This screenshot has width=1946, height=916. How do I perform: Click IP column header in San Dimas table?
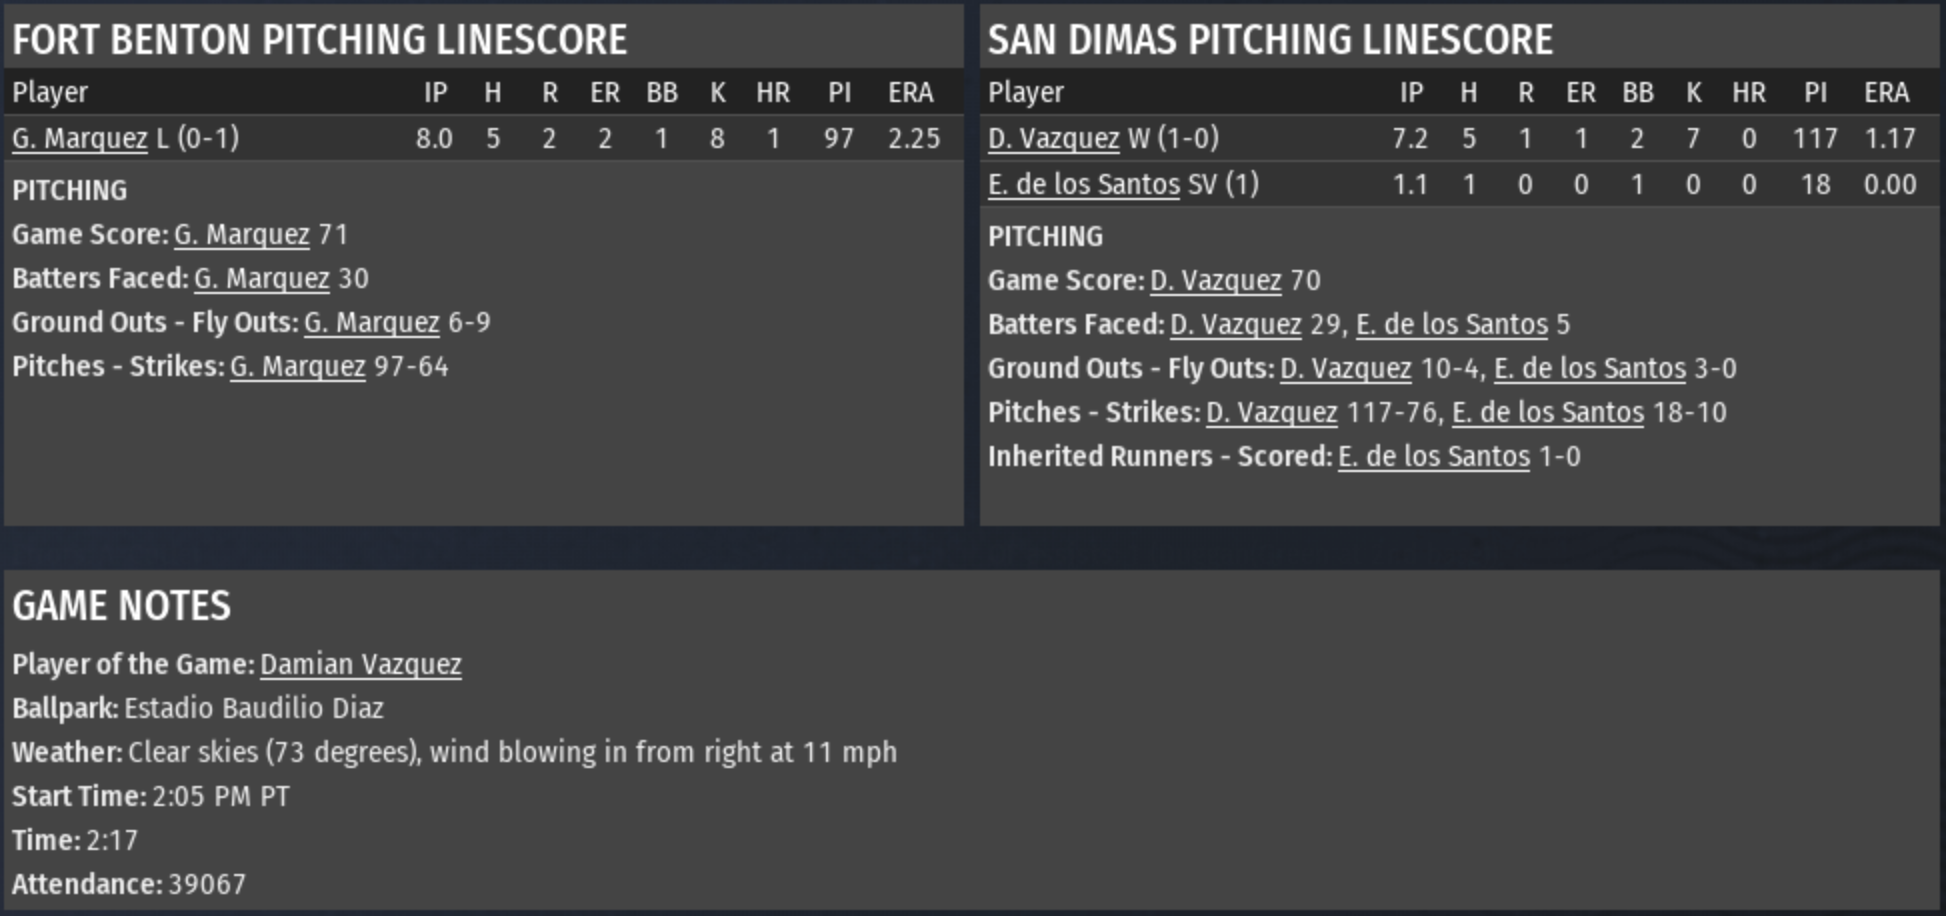point(1411,93)
